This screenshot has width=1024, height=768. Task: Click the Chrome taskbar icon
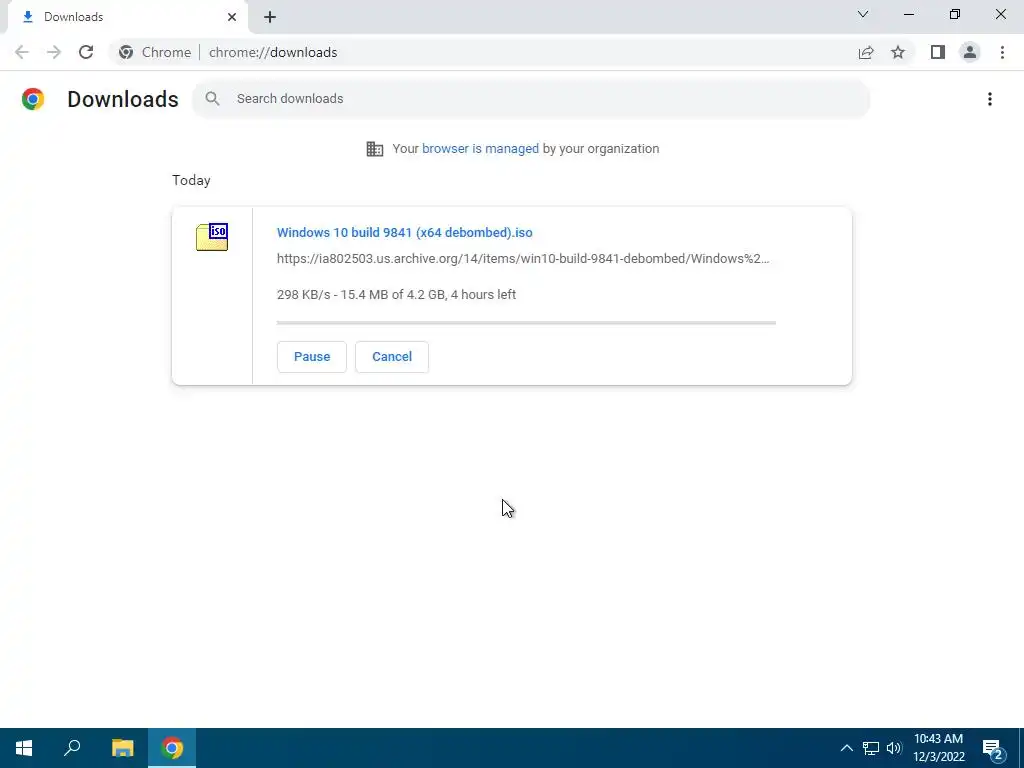point(172,748)
